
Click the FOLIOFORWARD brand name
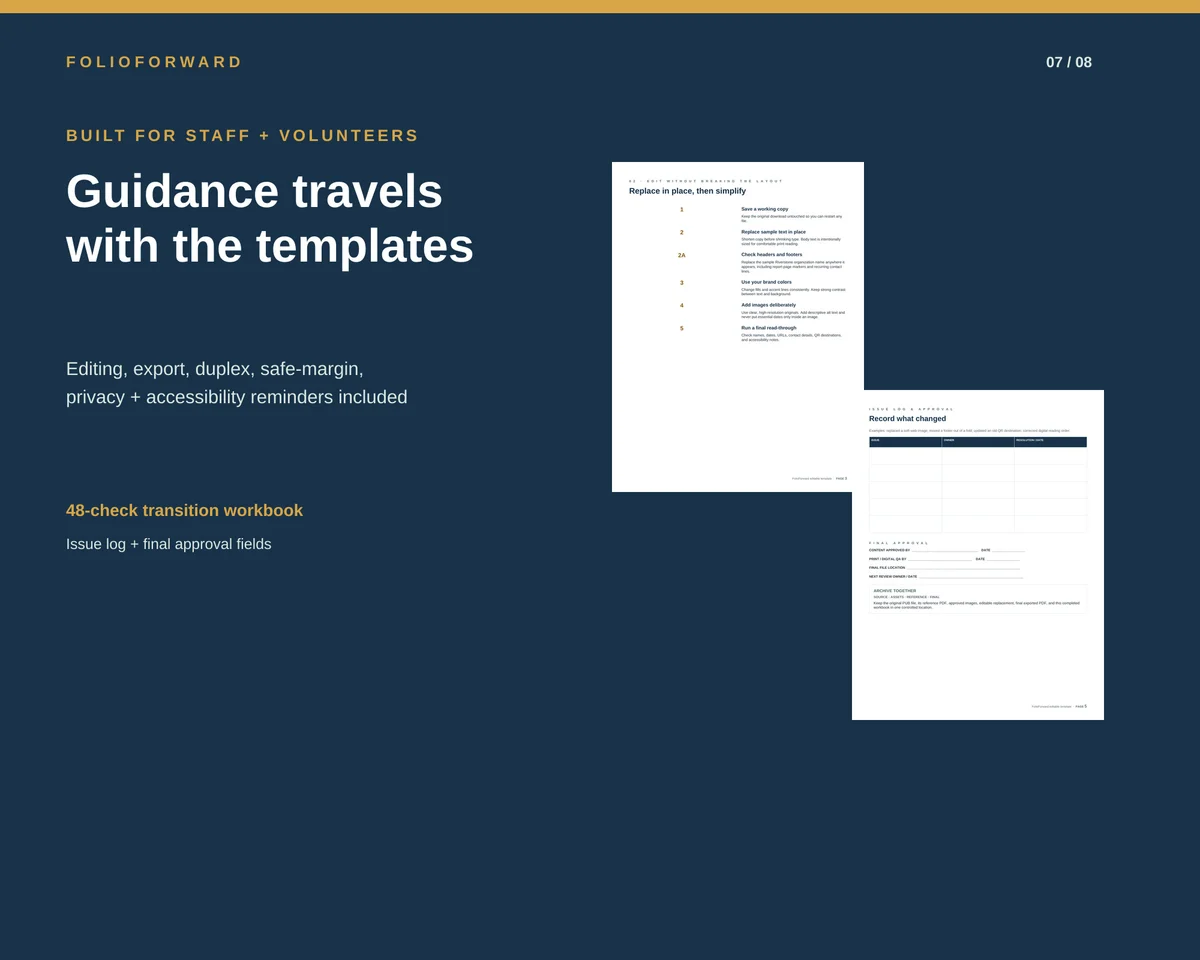pyautogui.click(x=154, y=62)
